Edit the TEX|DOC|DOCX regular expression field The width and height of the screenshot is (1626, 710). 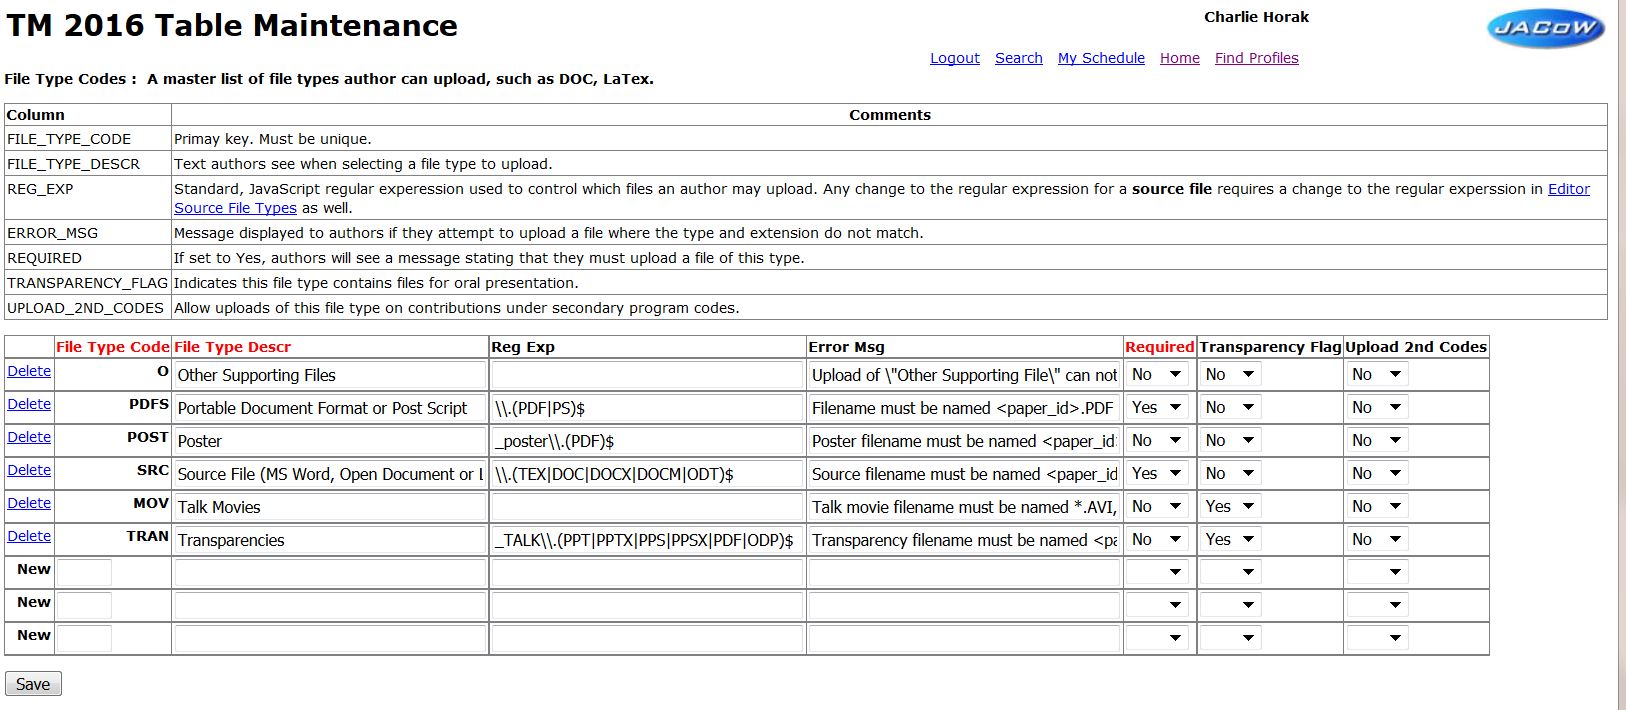pyautogui.click(x=647, y=474)
